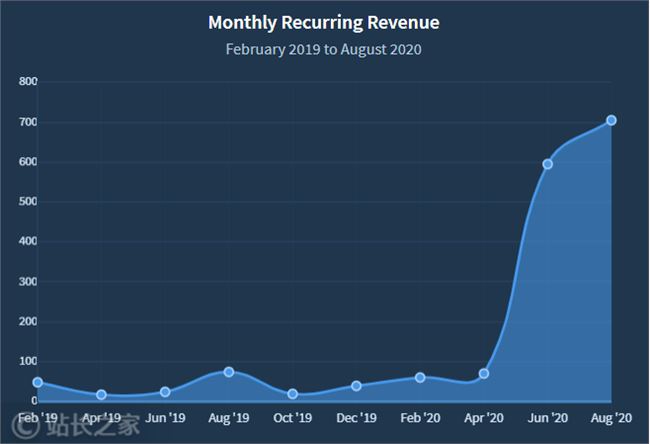Screen dimensions: 650x444
Task: Select the Feb '20 data point
Action: [420, 378]
